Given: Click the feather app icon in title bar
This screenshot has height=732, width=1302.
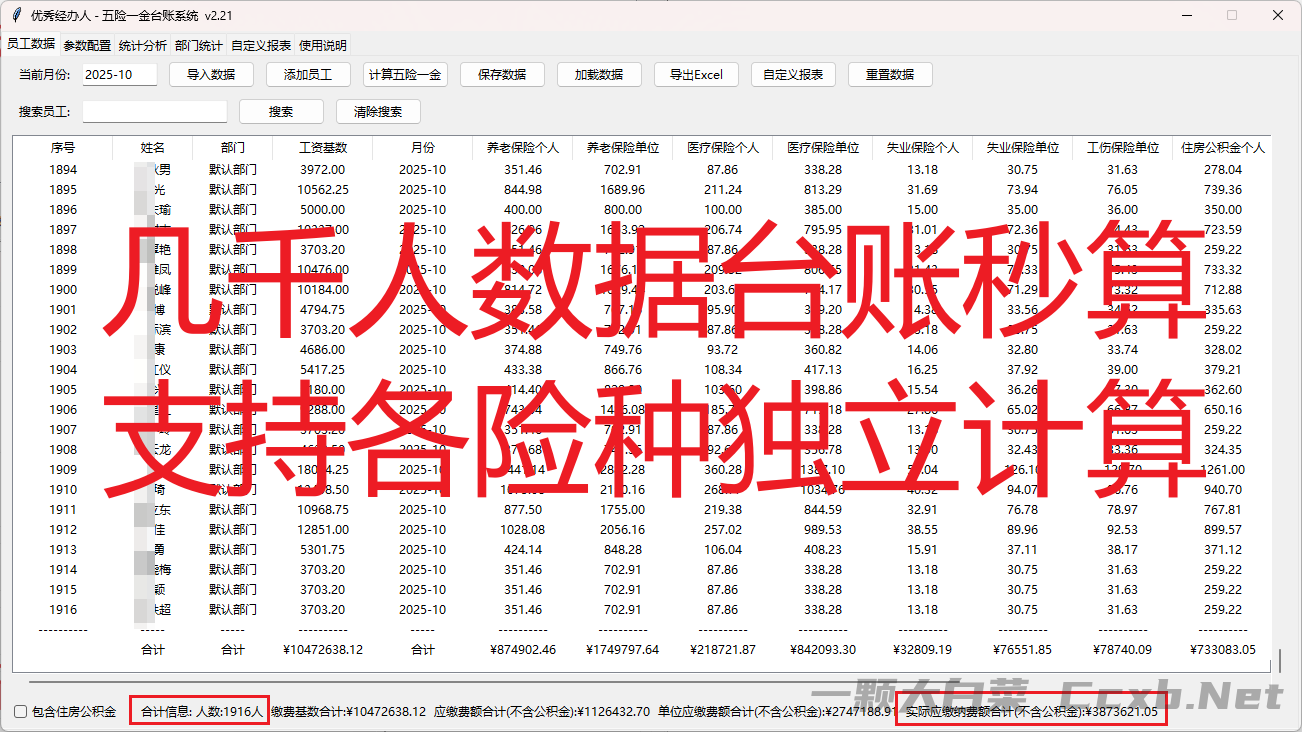Looking at the screenshot, I should (16, 15).
